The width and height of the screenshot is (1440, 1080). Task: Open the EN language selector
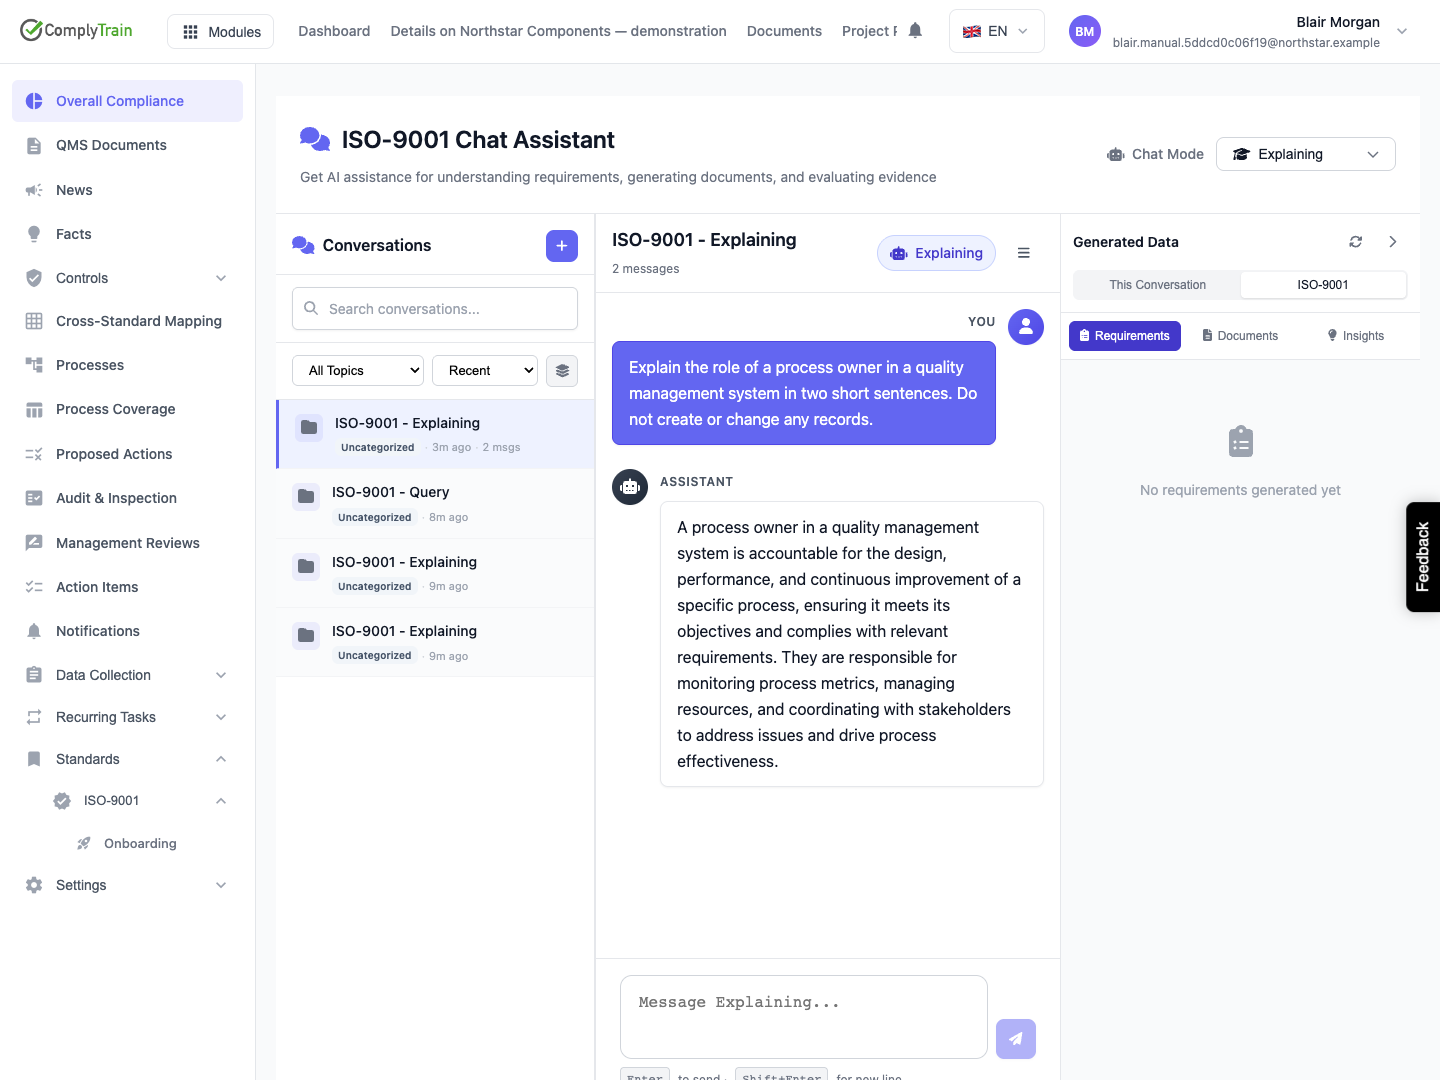coord(997,31)
